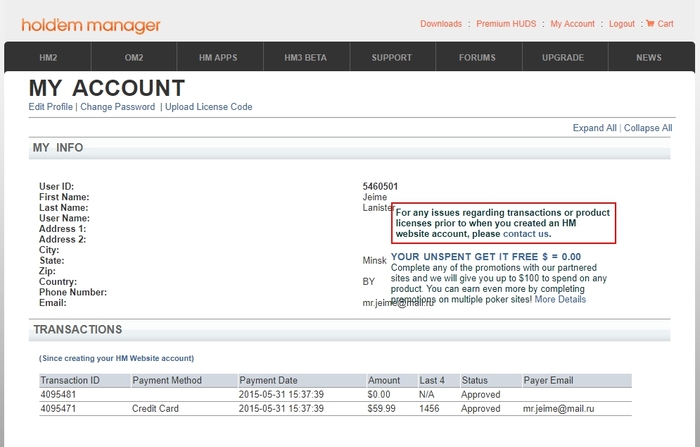Viewport: 700px width, 447px height.
Task: Click N/A in Last 4 column
Action: coord(426,395)
